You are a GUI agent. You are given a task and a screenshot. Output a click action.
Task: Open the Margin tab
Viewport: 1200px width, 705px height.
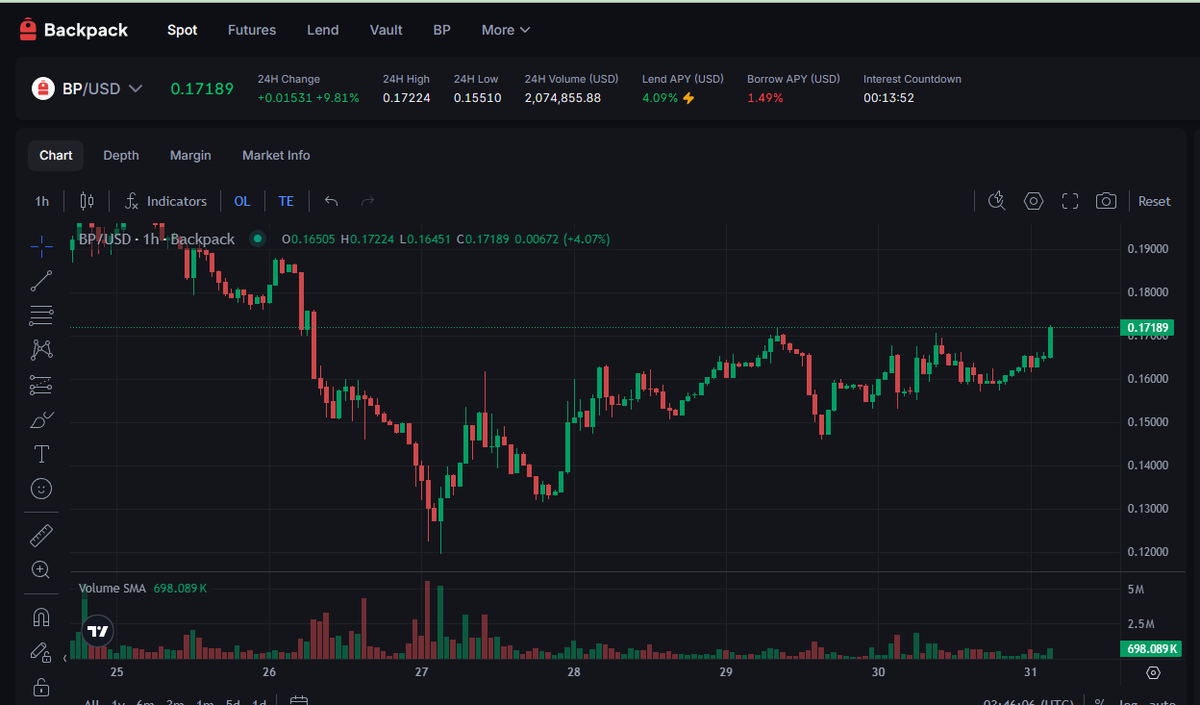point(190,155)
